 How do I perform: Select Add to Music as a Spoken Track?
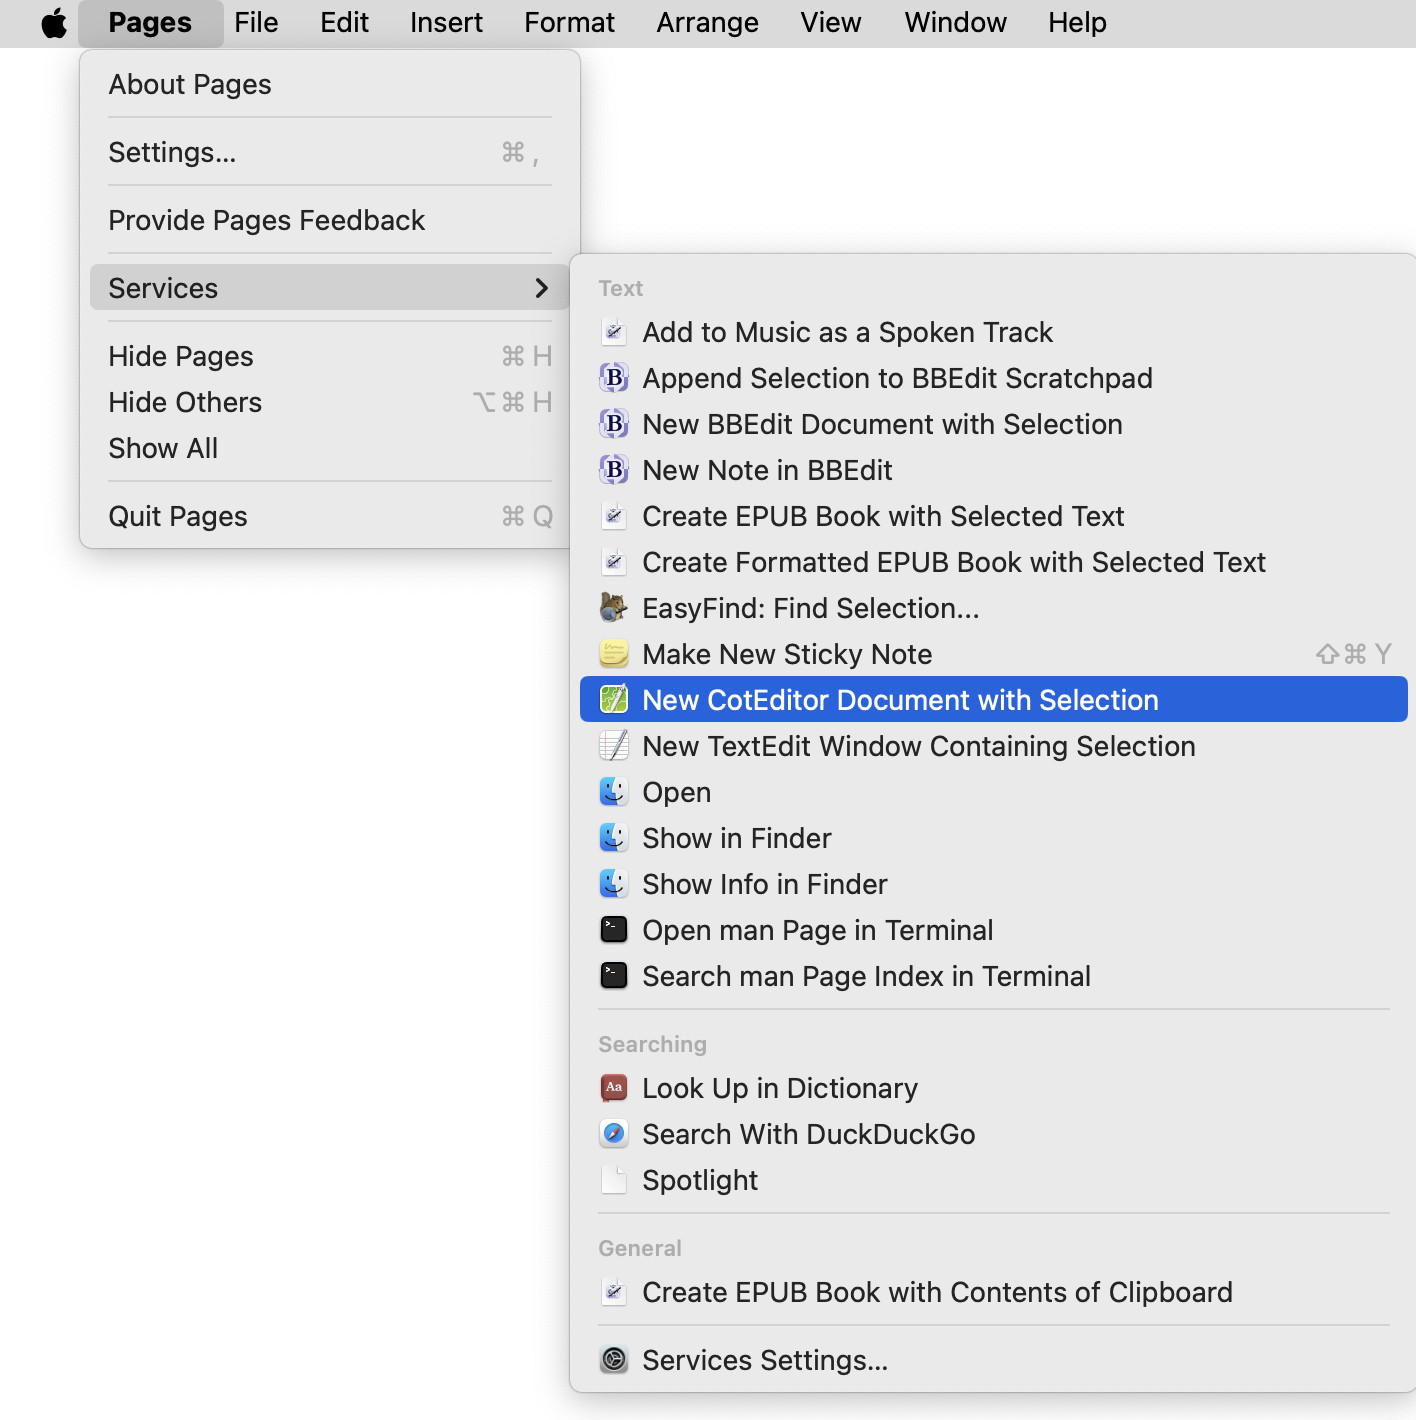(994, 332)
